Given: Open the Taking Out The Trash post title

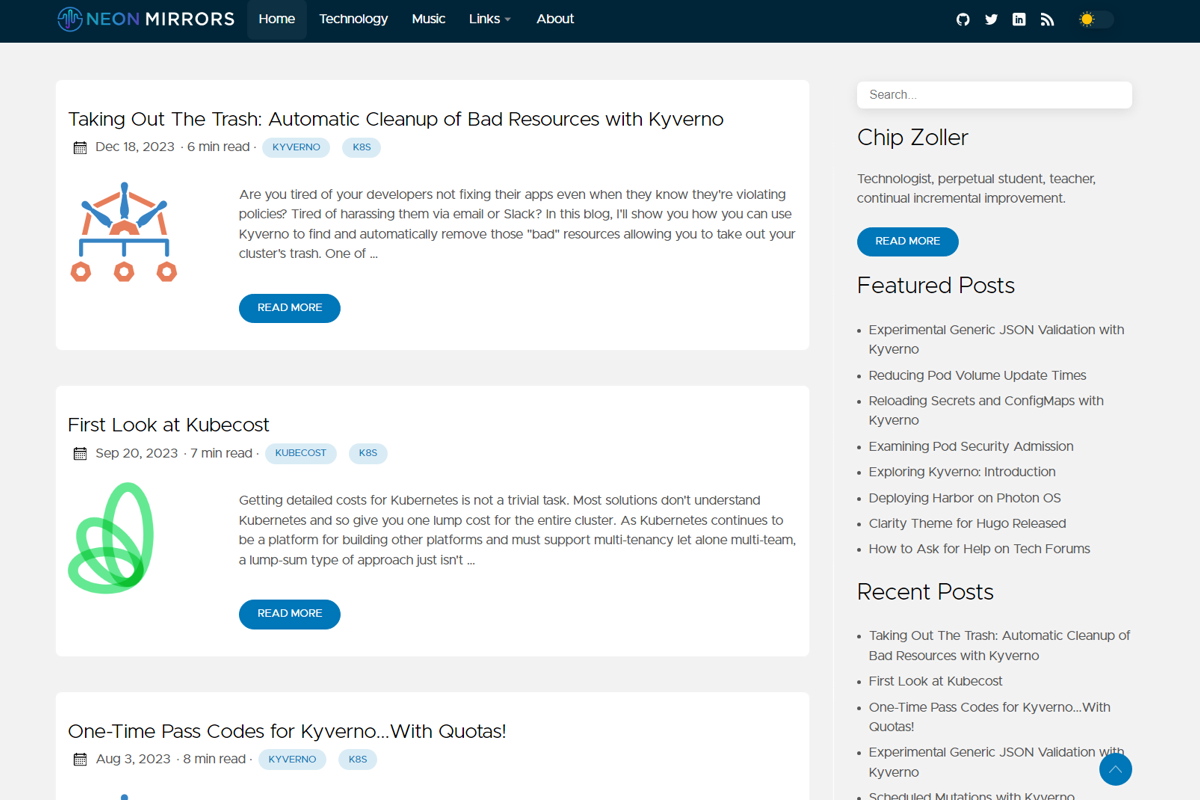Looking at the screenshot, I should (395, 119).
